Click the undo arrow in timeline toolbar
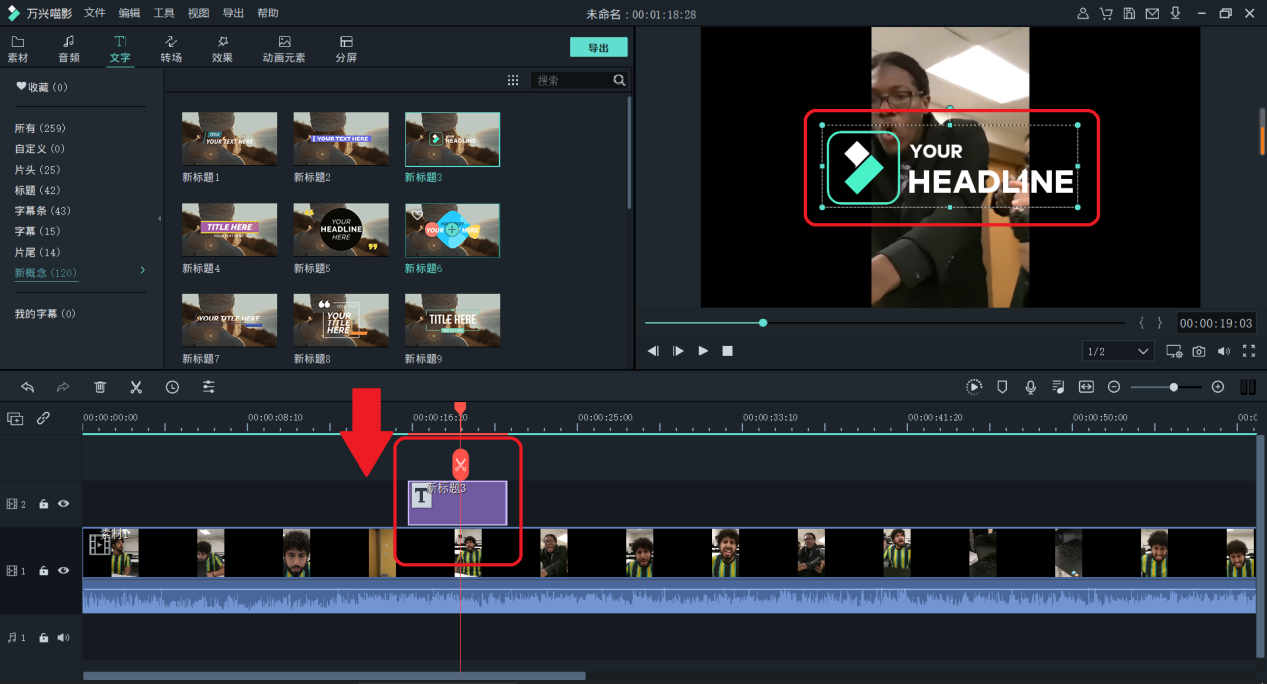1267x684 pixels. click(28, 387)
